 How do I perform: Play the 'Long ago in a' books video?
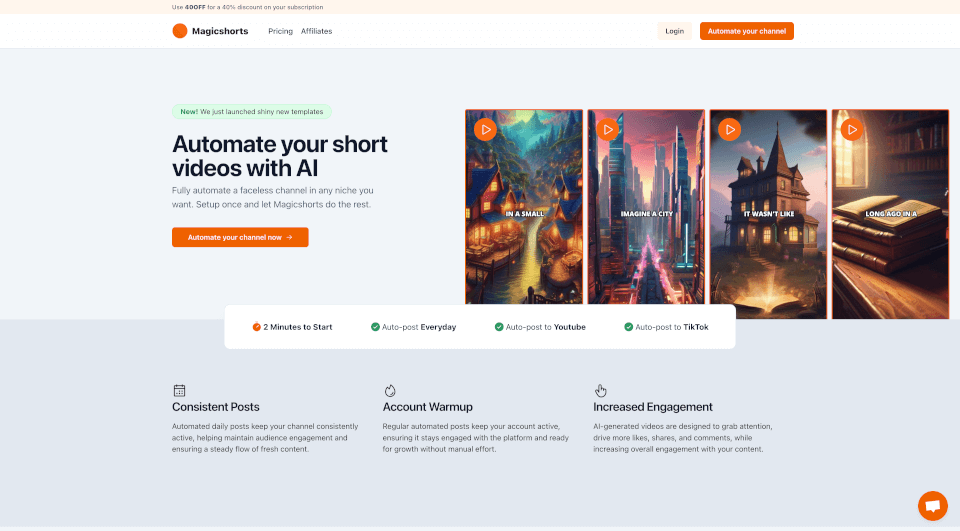851,129
